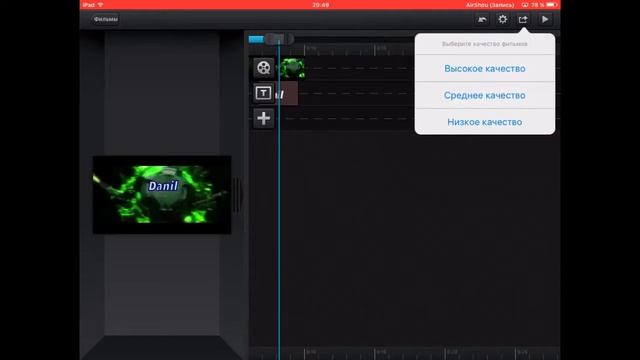640x360 pixels.
Task: Tap the Wi-Fi icon in status bar
Action: click(x=100, y=5)
